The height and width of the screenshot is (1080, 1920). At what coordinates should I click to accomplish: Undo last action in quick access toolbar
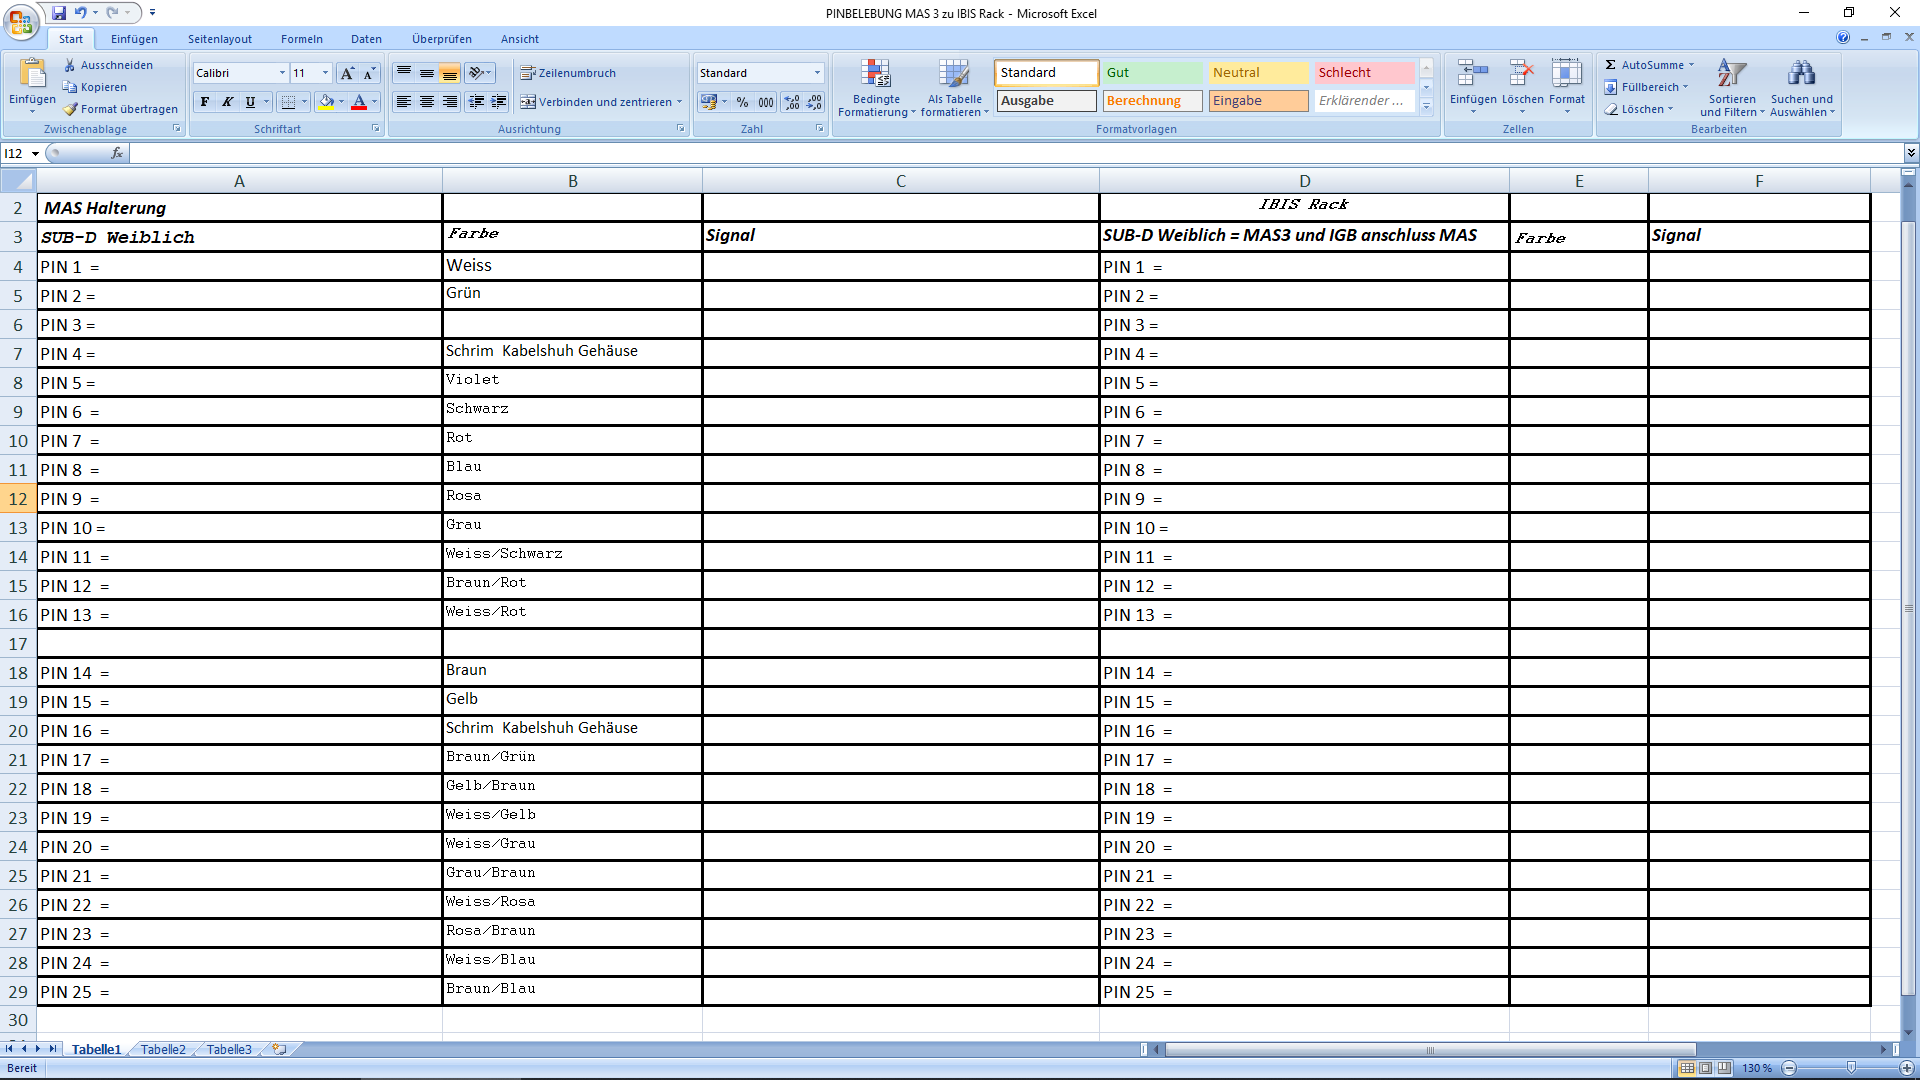[x=81, y=13]
